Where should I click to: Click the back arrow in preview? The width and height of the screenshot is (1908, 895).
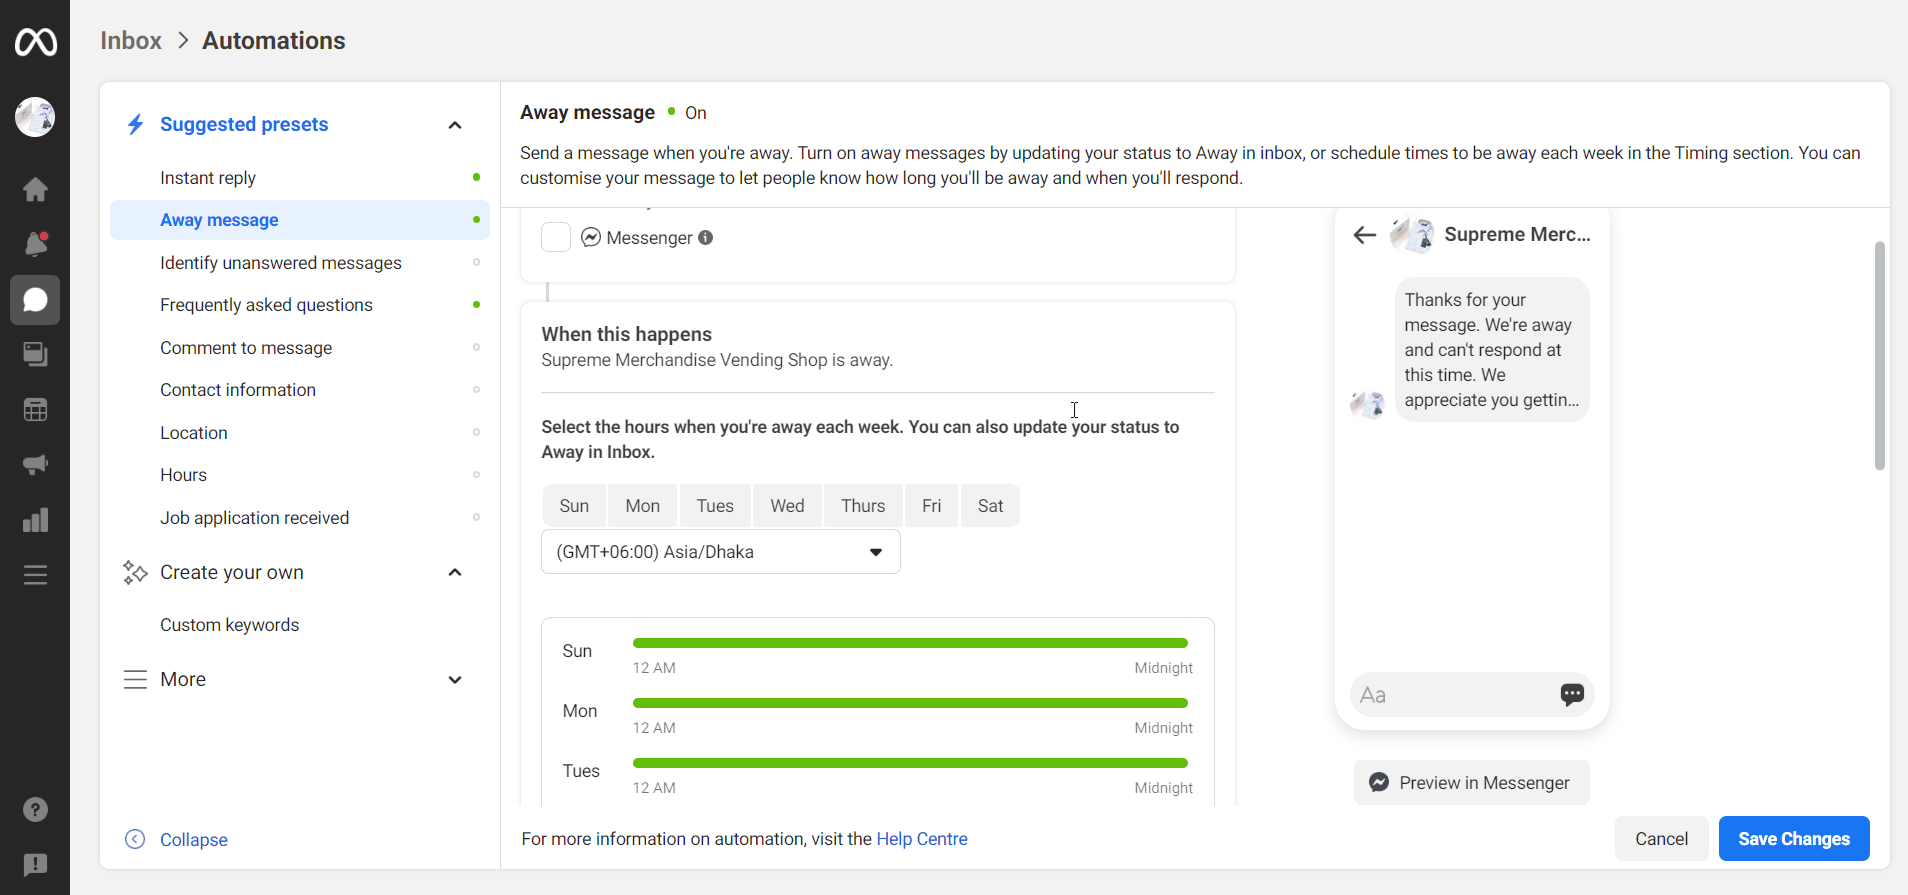coord(1364,235)
